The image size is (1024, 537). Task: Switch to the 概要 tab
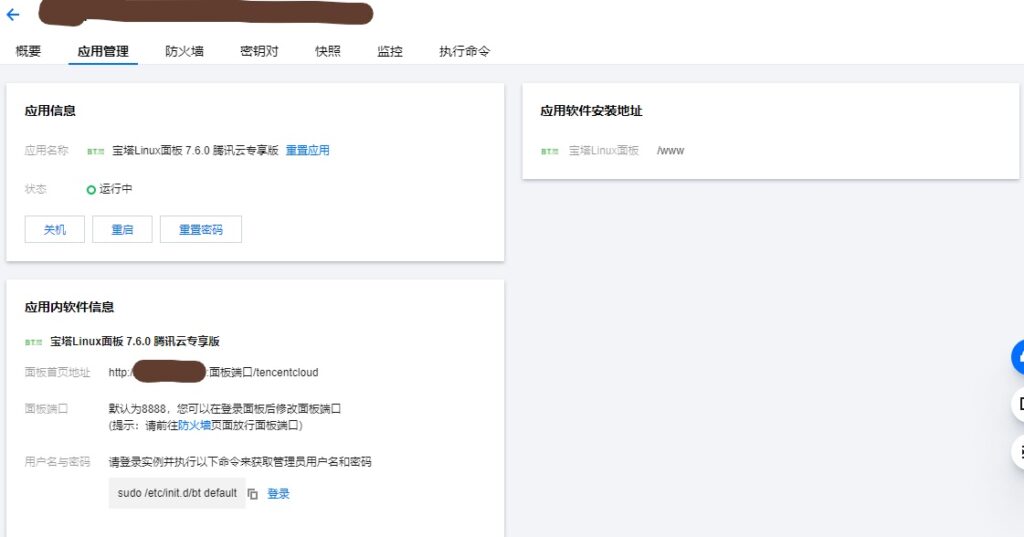28,51
